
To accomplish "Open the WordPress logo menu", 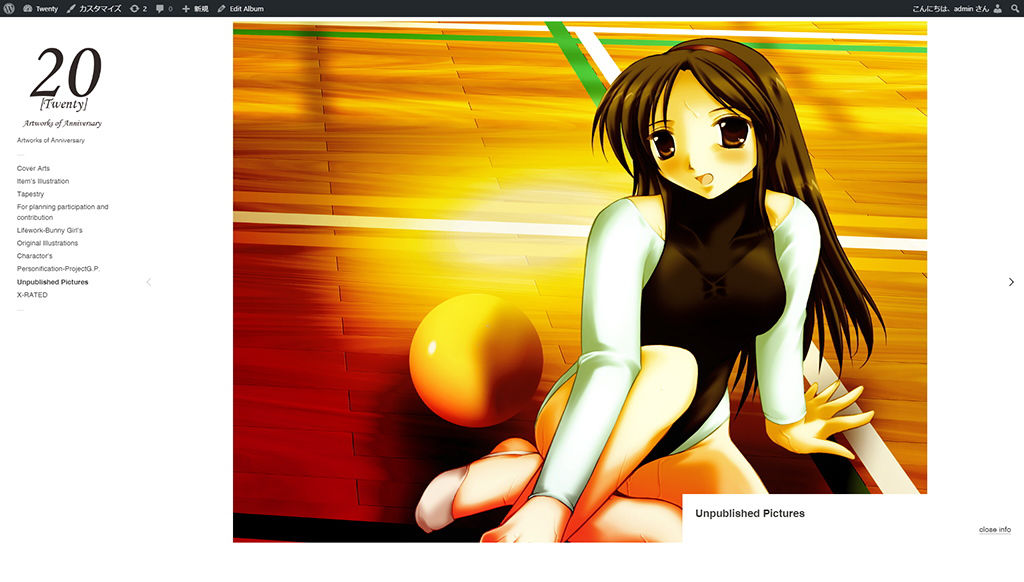I will [x=9, y=8].
